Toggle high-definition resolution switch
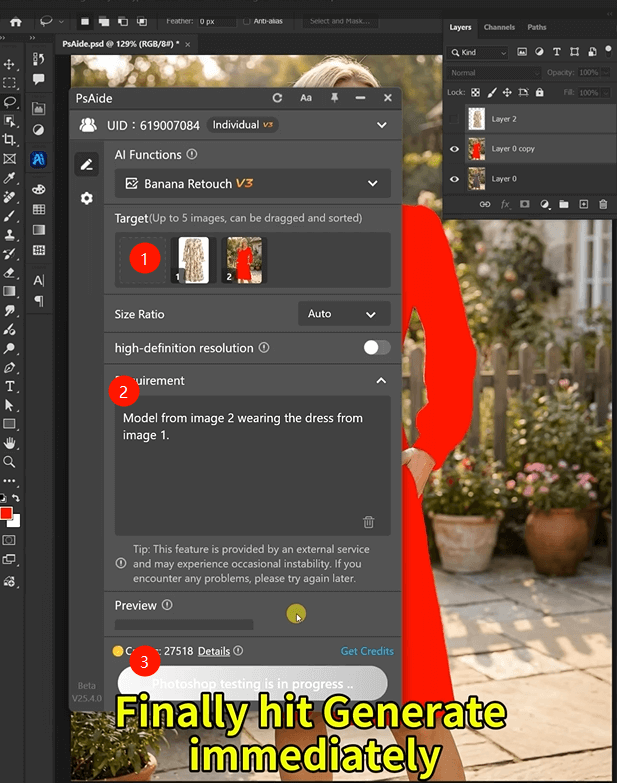617x783 pixels. (x=377, y=348)
